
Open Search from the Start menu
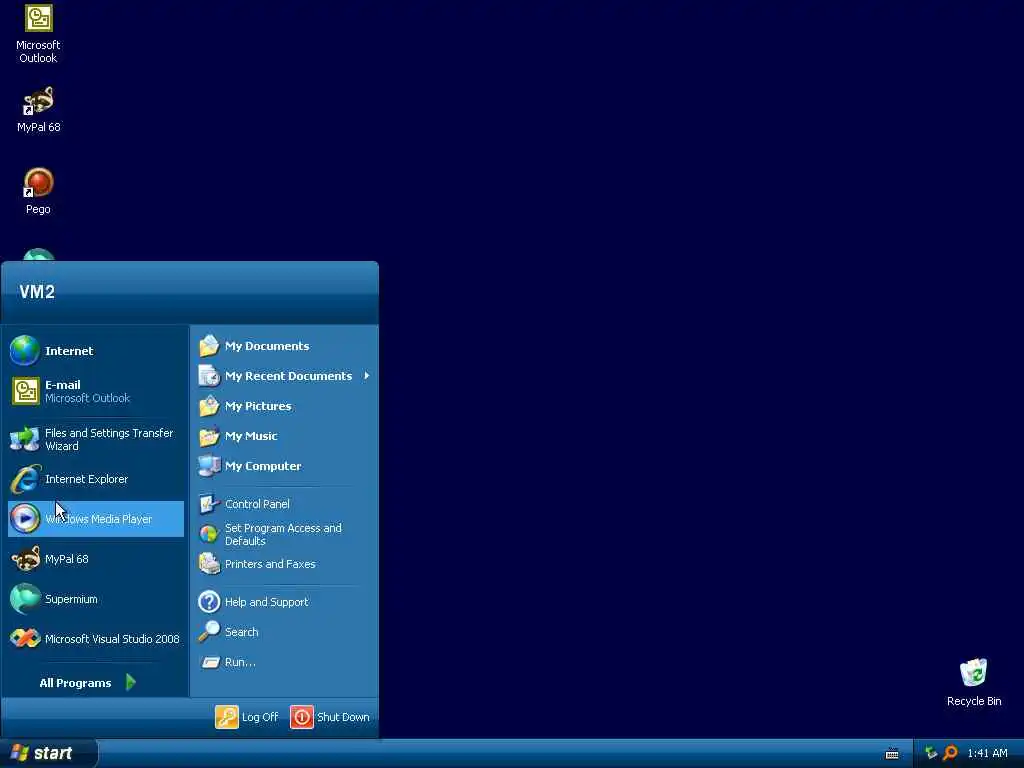(285, 632)
